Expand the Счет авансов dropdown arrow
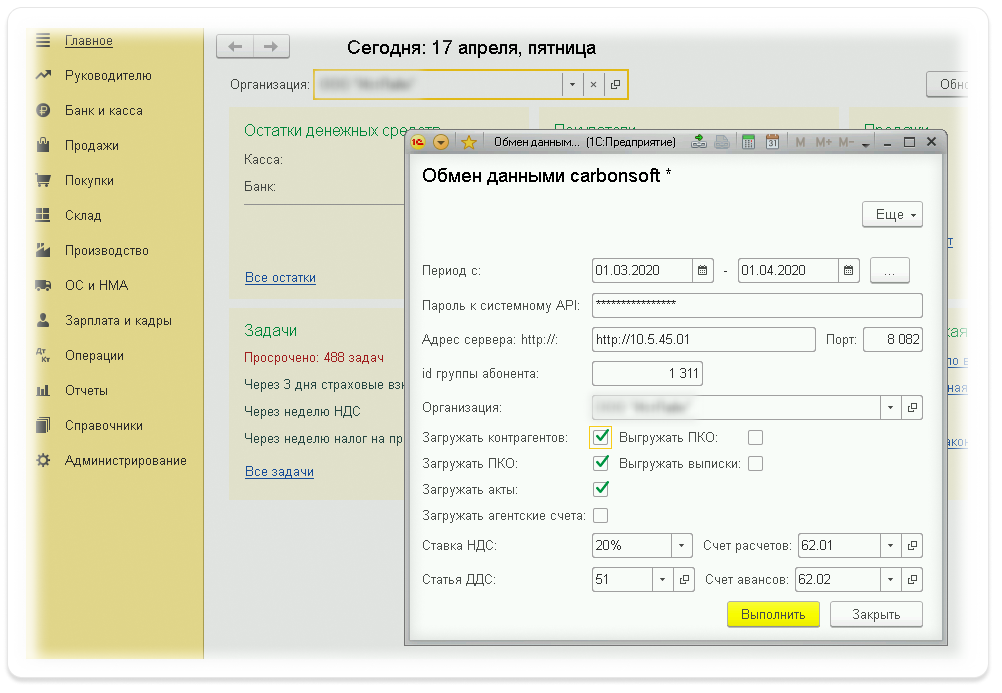The width and height of the screenshot is (1002, 693). [890, 579]
